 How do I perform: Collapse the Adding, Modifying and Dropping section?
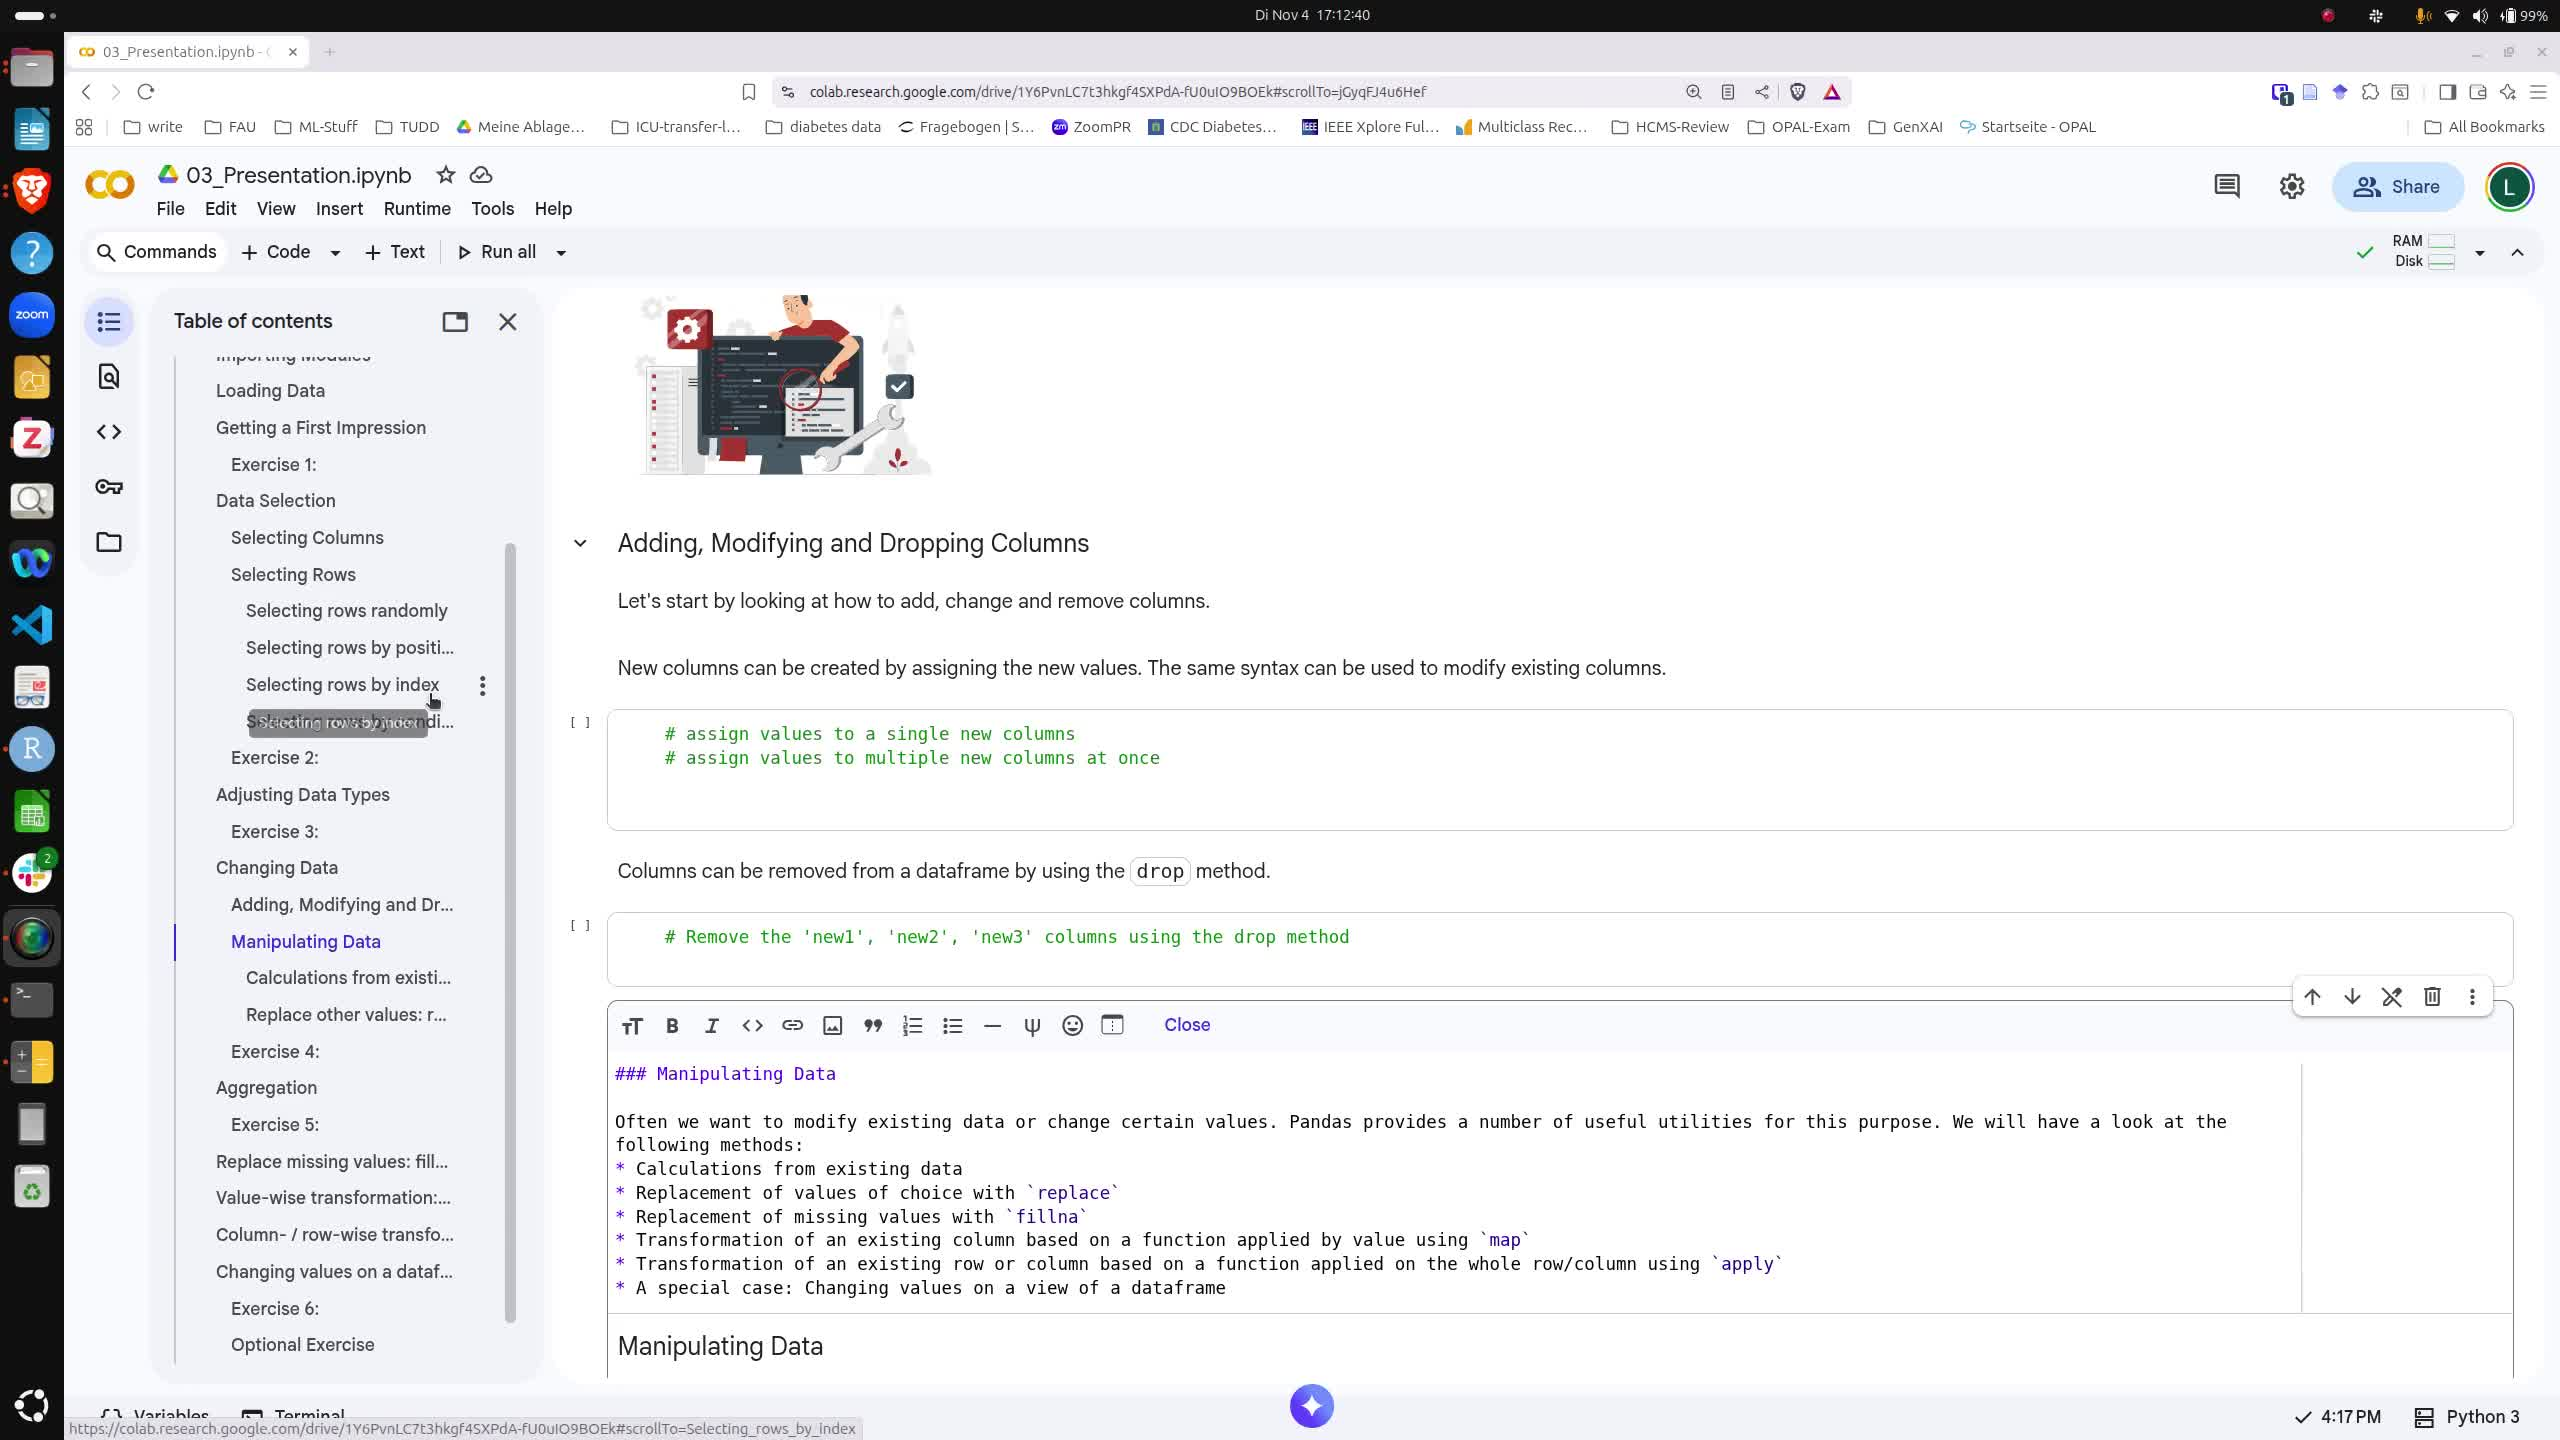580,543
